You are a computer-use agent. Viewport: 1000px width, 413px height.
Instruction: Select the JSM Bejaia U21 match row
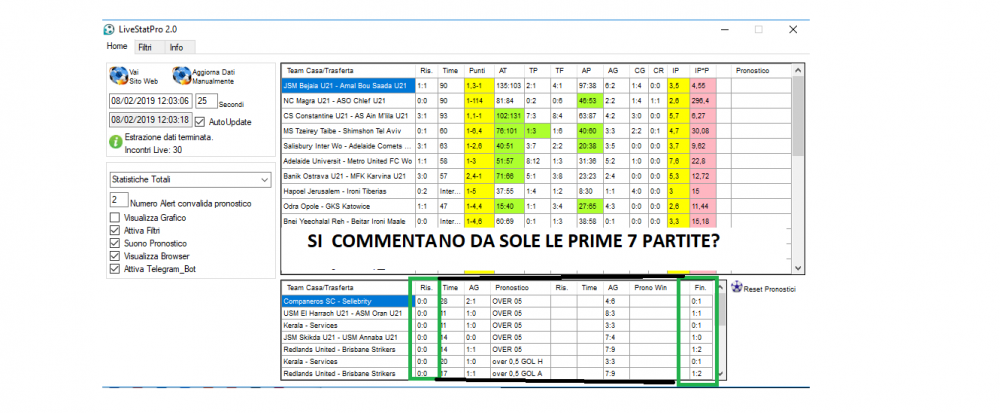(347, 86)
